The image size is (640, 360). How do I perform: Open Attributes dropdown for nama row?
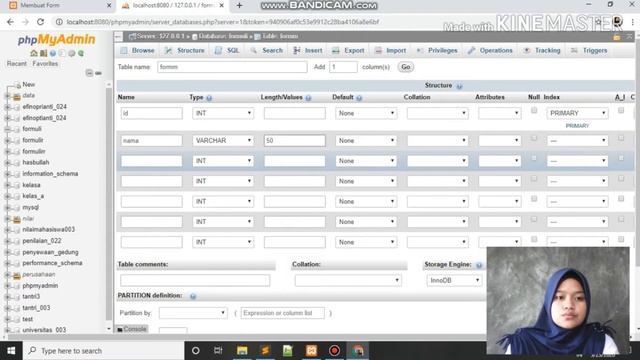[500, 140]
